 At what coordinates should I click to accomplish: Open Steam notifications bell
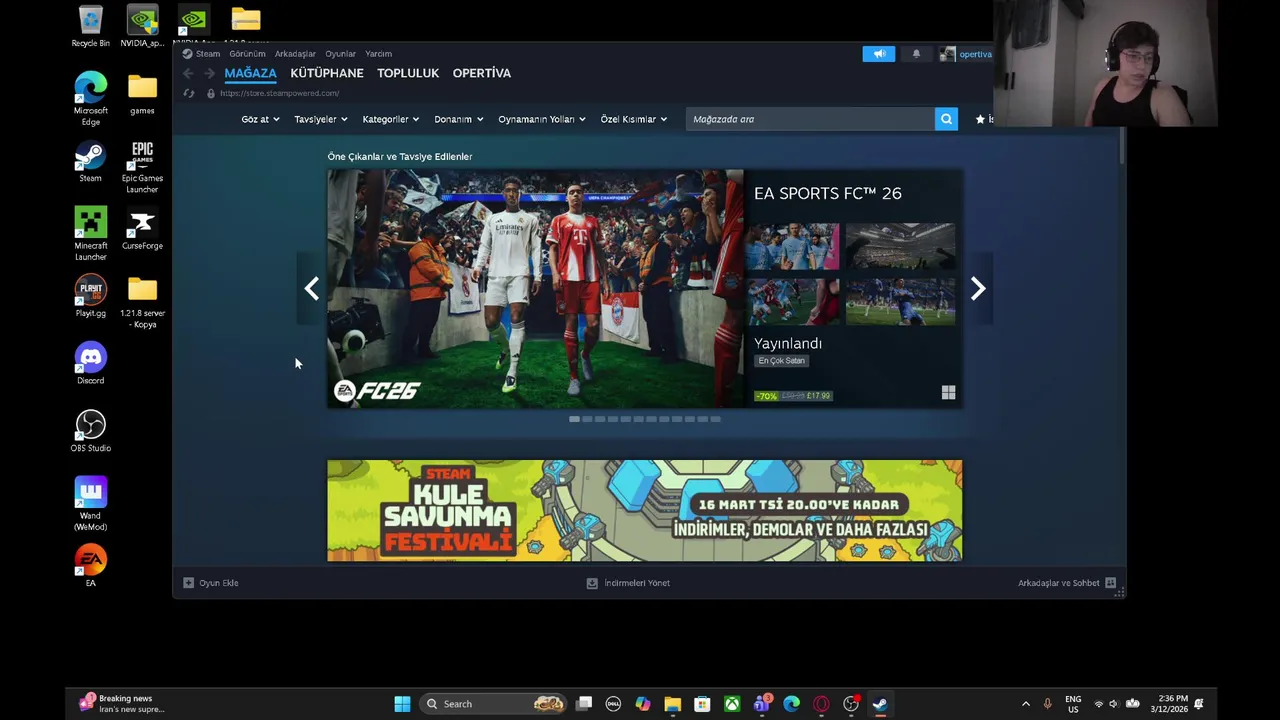[916, 54]
